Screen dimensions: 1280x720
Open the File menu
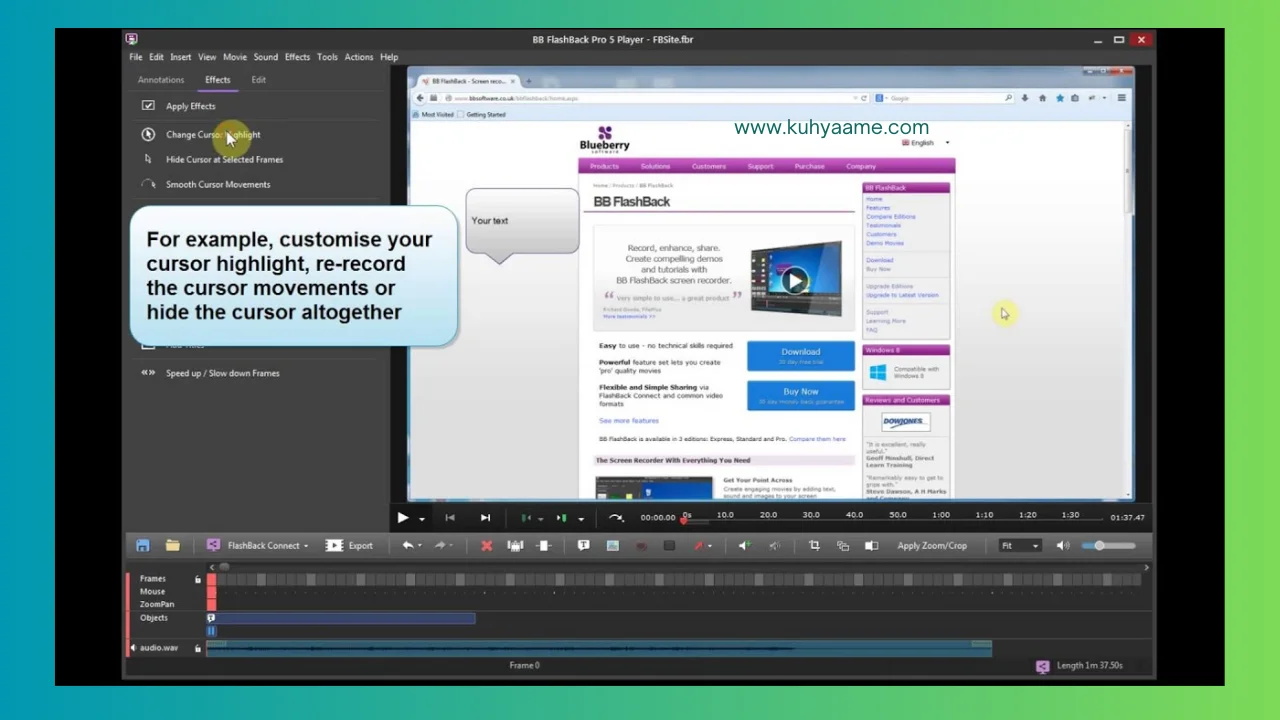pyautogui.click(x=135, y=57)
